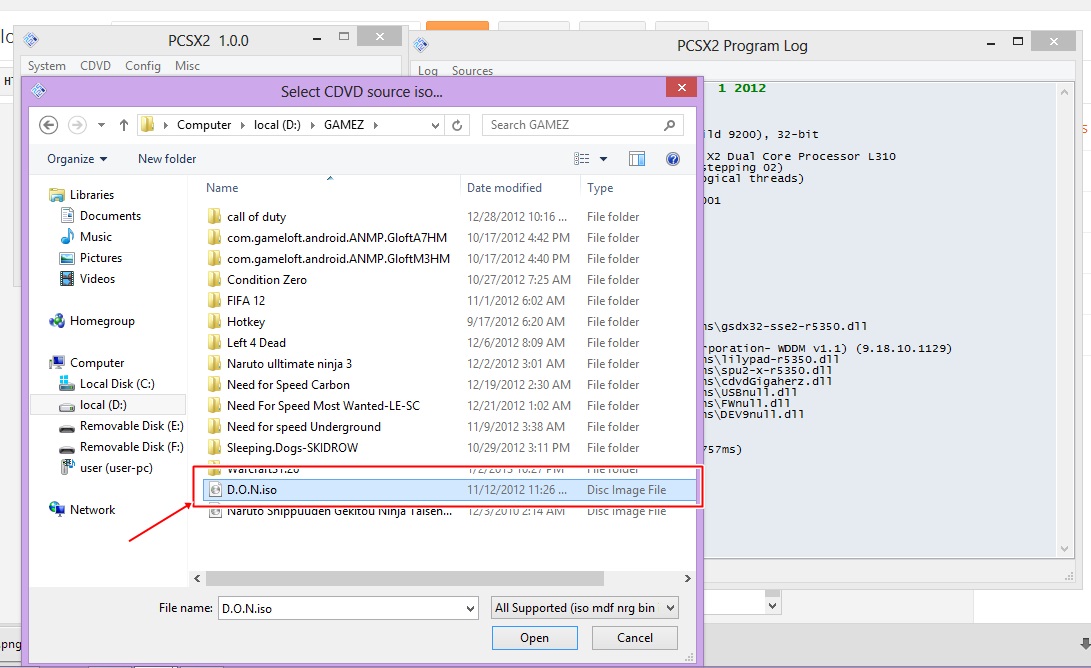Open Log menu in Program Log window
This screenshot has height=668, width=1091.
tap(428, 70)
